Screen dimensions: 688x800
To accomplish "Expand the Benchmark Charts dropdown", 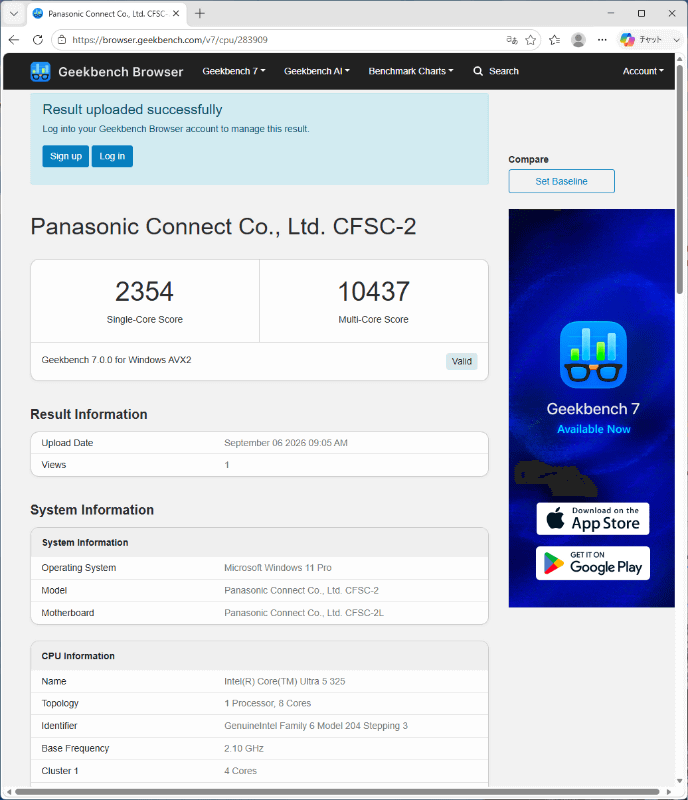I will point(411,71).
